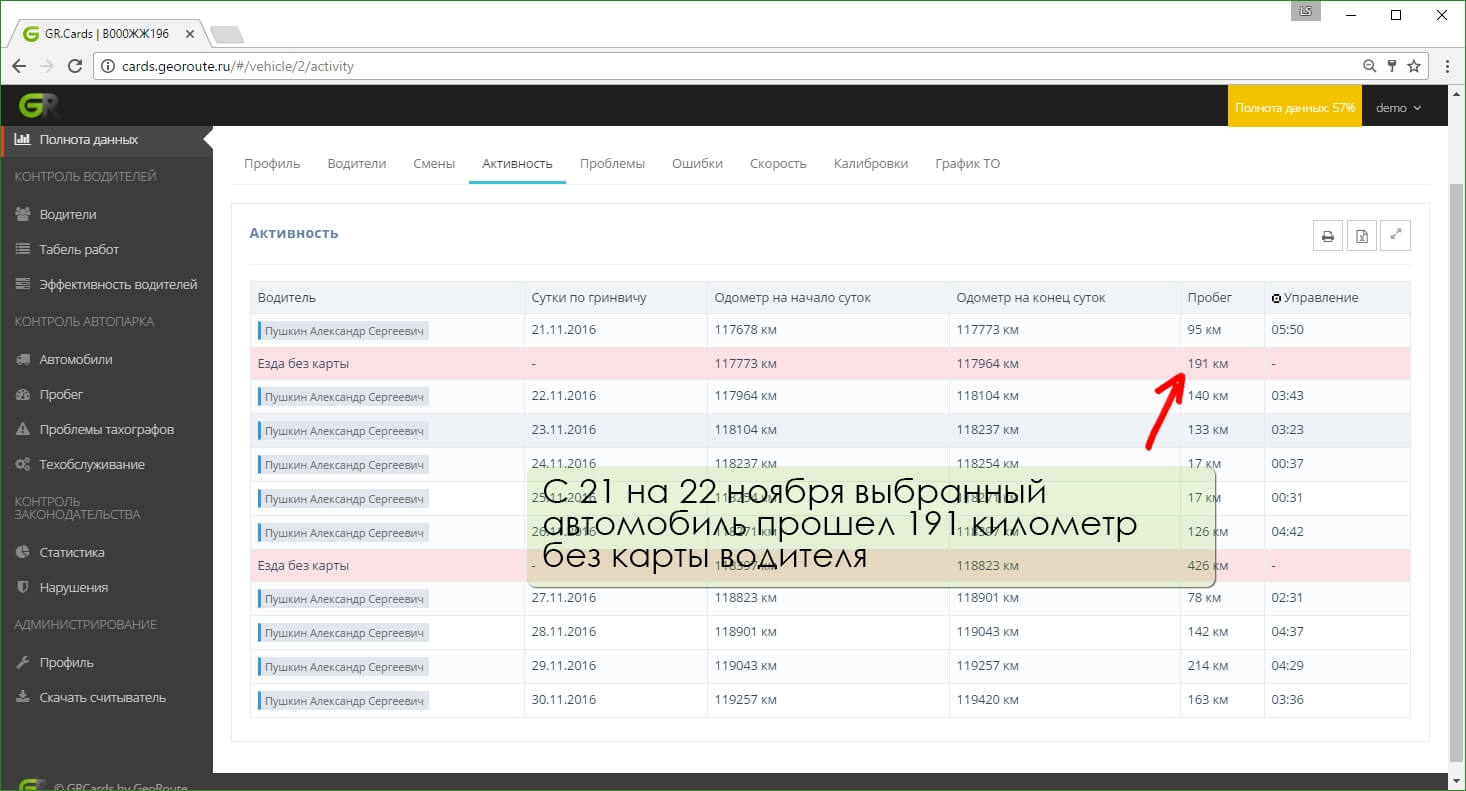The width and height of the screenshot is (1466, 791).
Task: Switch to the Профиль tab
Action: (x=272, y=164)
